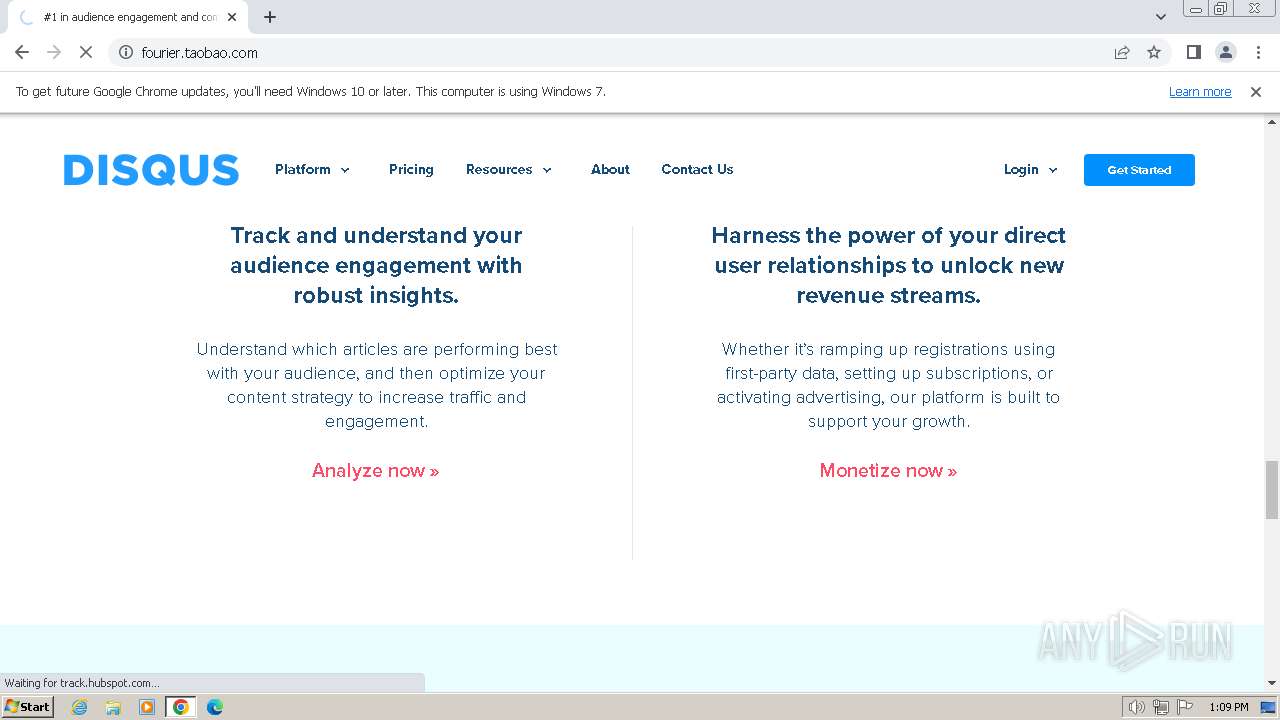Click heading 'Track and understand your audience engagement'
1280x720 pixels.
376,265
